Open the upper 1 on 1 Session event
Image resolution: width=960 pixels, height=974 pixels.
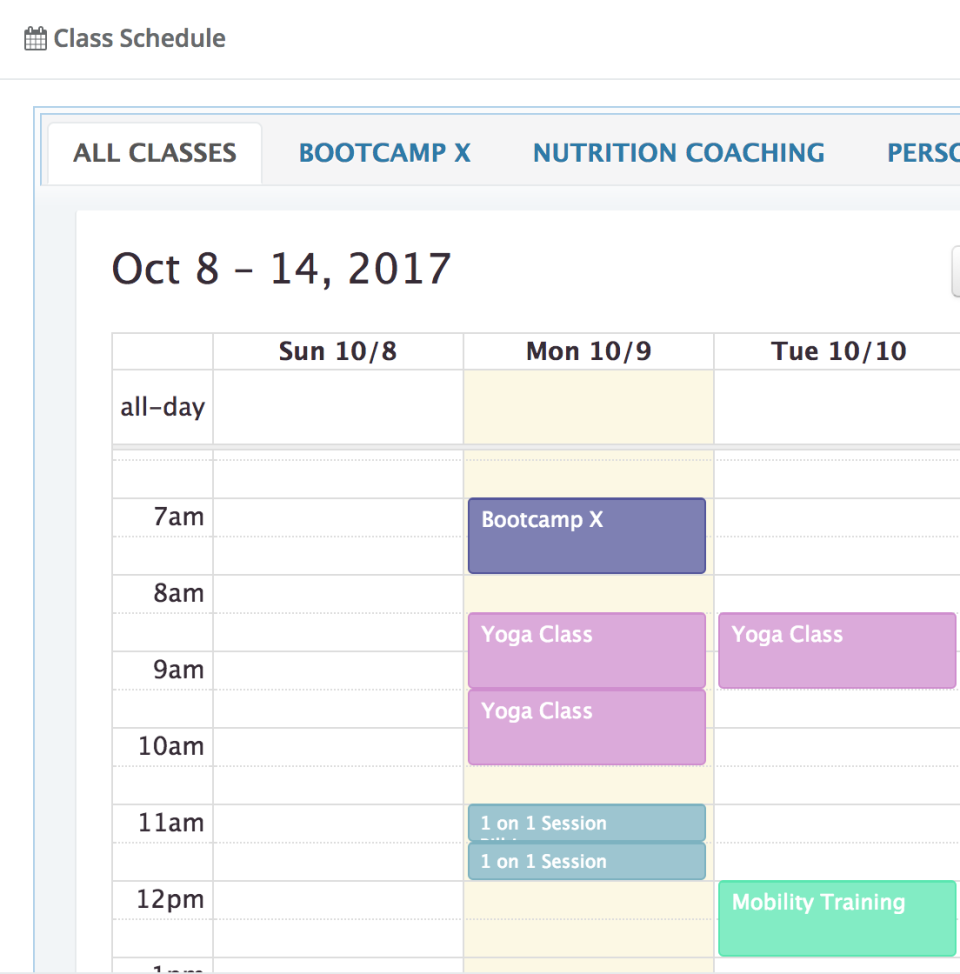click(x=587, y=823)
